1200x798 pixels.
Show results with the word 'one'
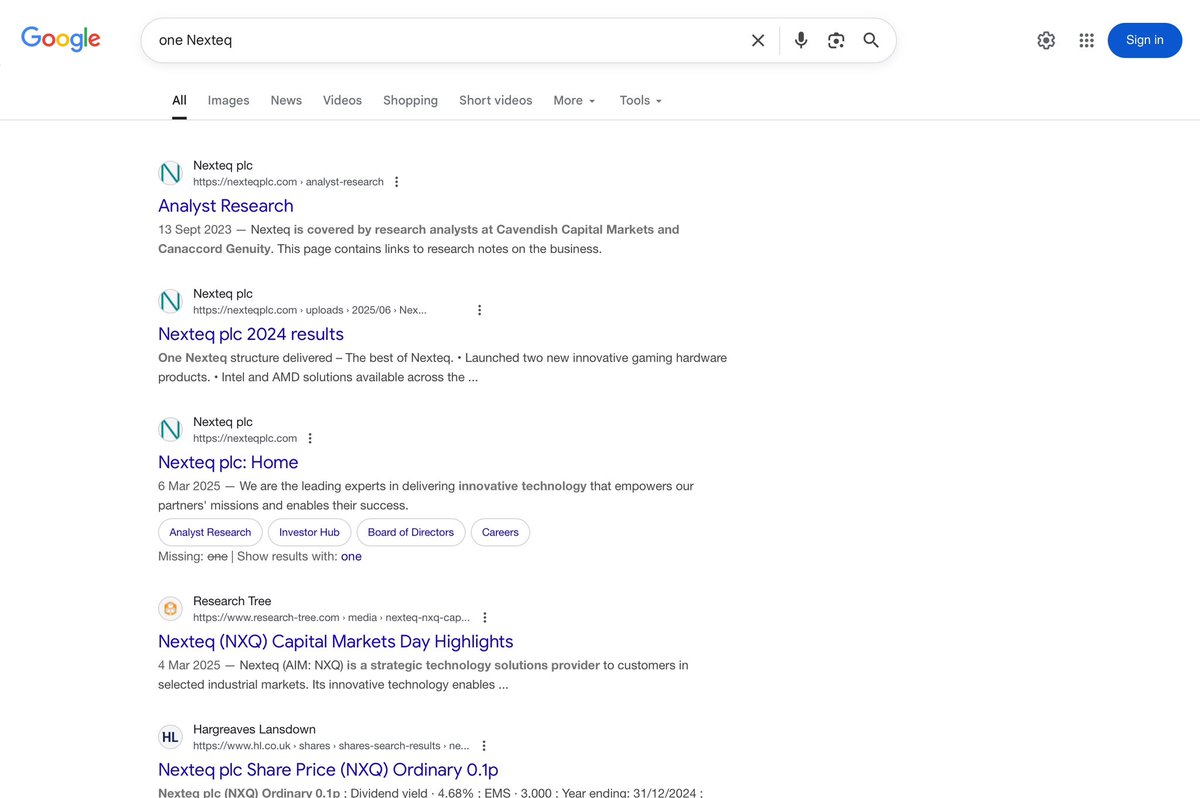point(351,556)
